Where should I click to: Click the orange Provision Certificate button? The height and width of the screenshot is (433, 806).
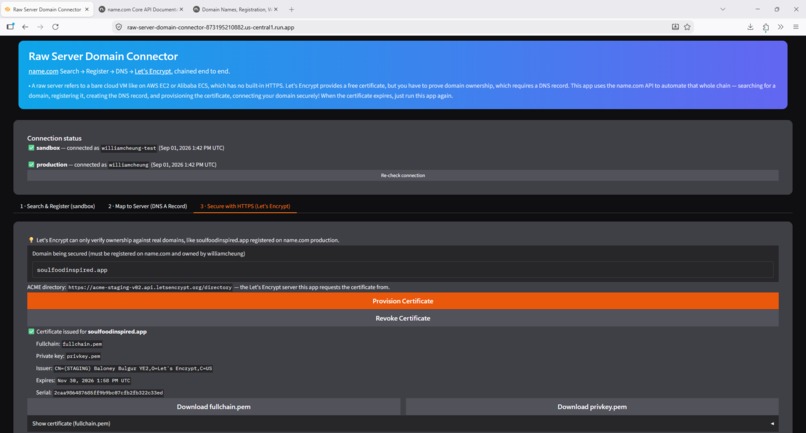402,301
